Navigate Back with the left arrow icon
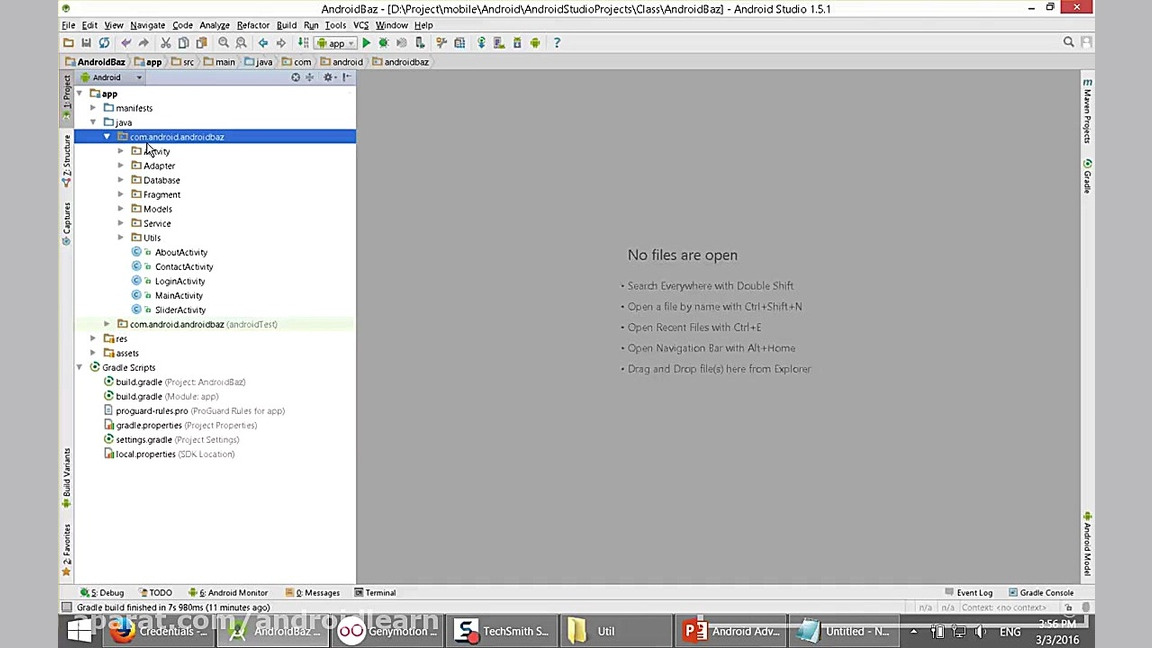Viewport: 1152px width, 648px height. click(x=263, y=43)
